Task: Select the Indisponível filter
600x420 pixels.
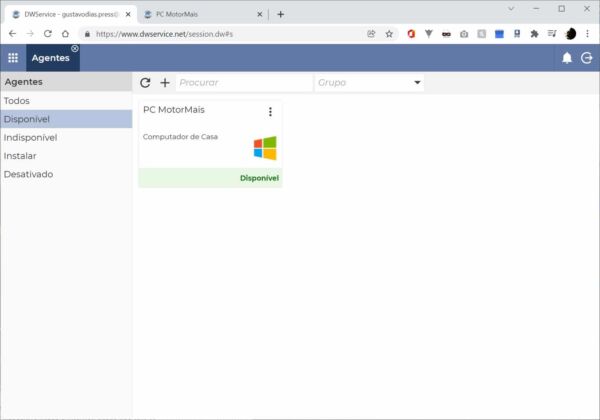Action: (x=30, y=137)
